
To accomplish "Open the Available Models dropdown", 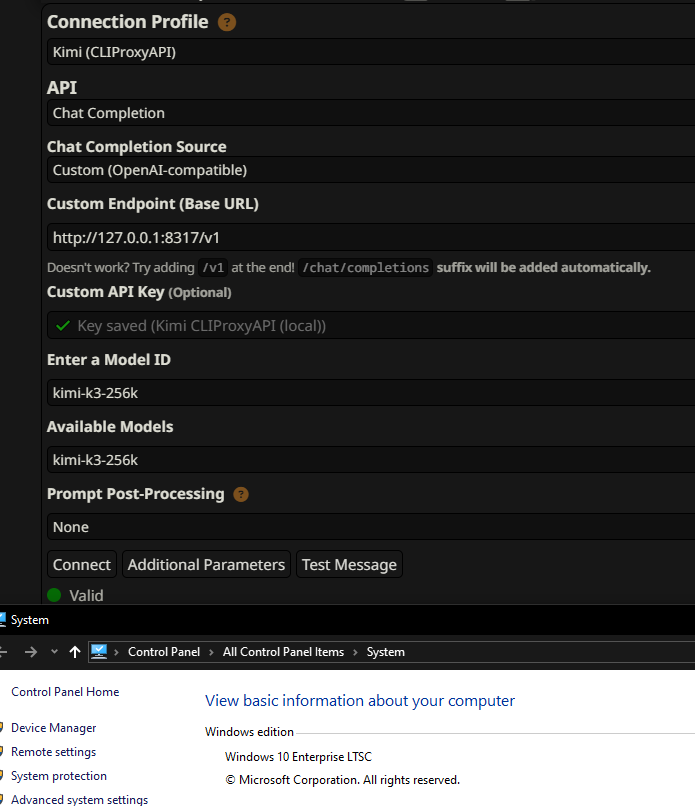I will click(x=371, y=460).
